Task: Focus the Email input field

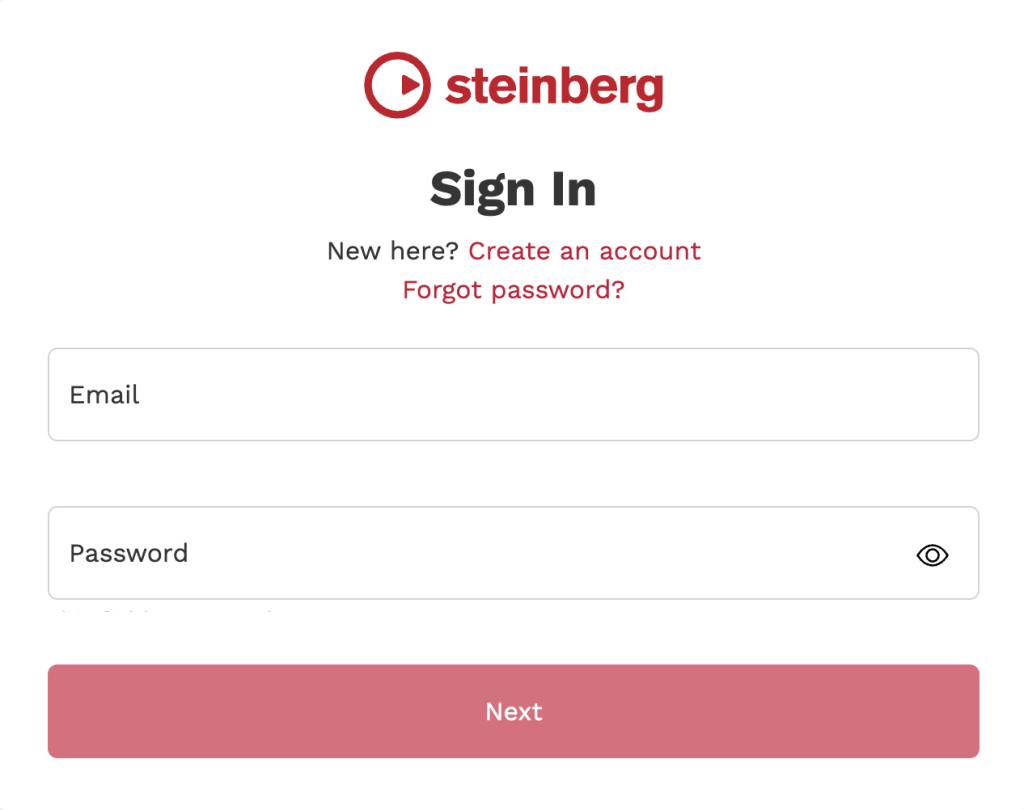Action: (x=513, y=394)
